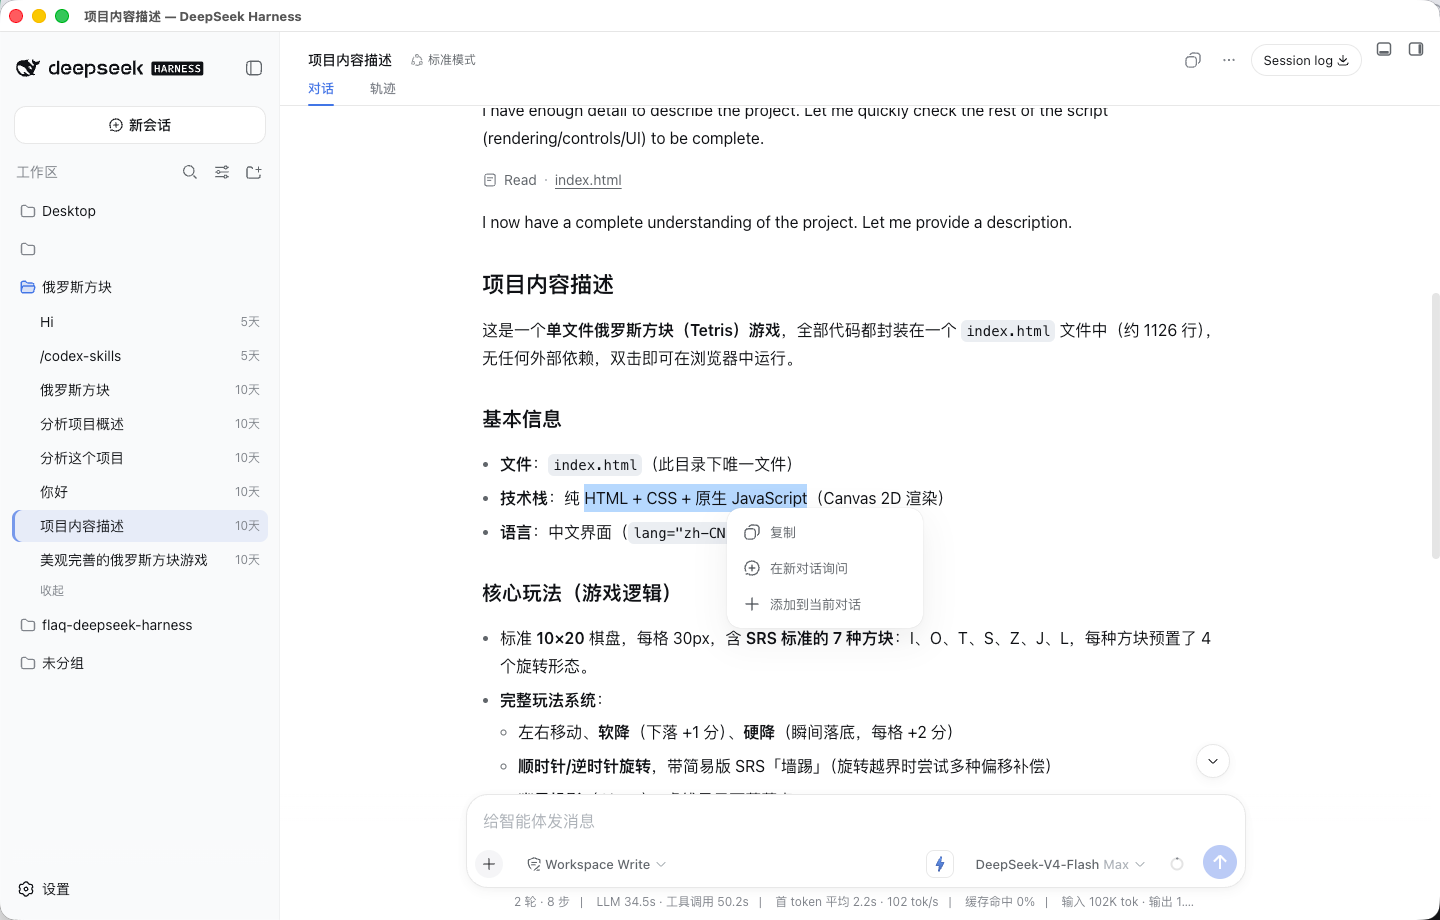The width and height of the screenshot is (1440, 920).
Task: Download the Session log
Action: 1306,60
